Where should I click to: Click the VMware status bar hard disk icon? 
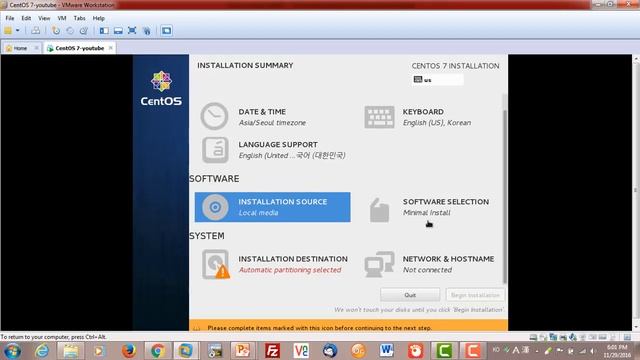click(533, 337)
